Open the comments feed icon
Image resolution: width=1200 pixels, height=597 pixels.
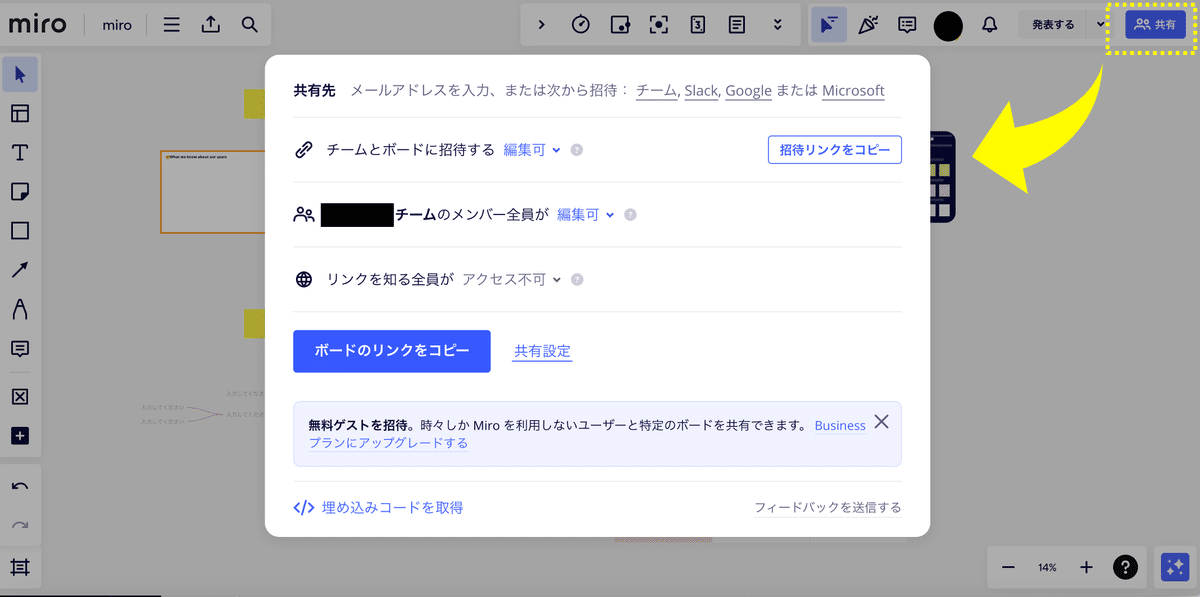coord(907,25)
